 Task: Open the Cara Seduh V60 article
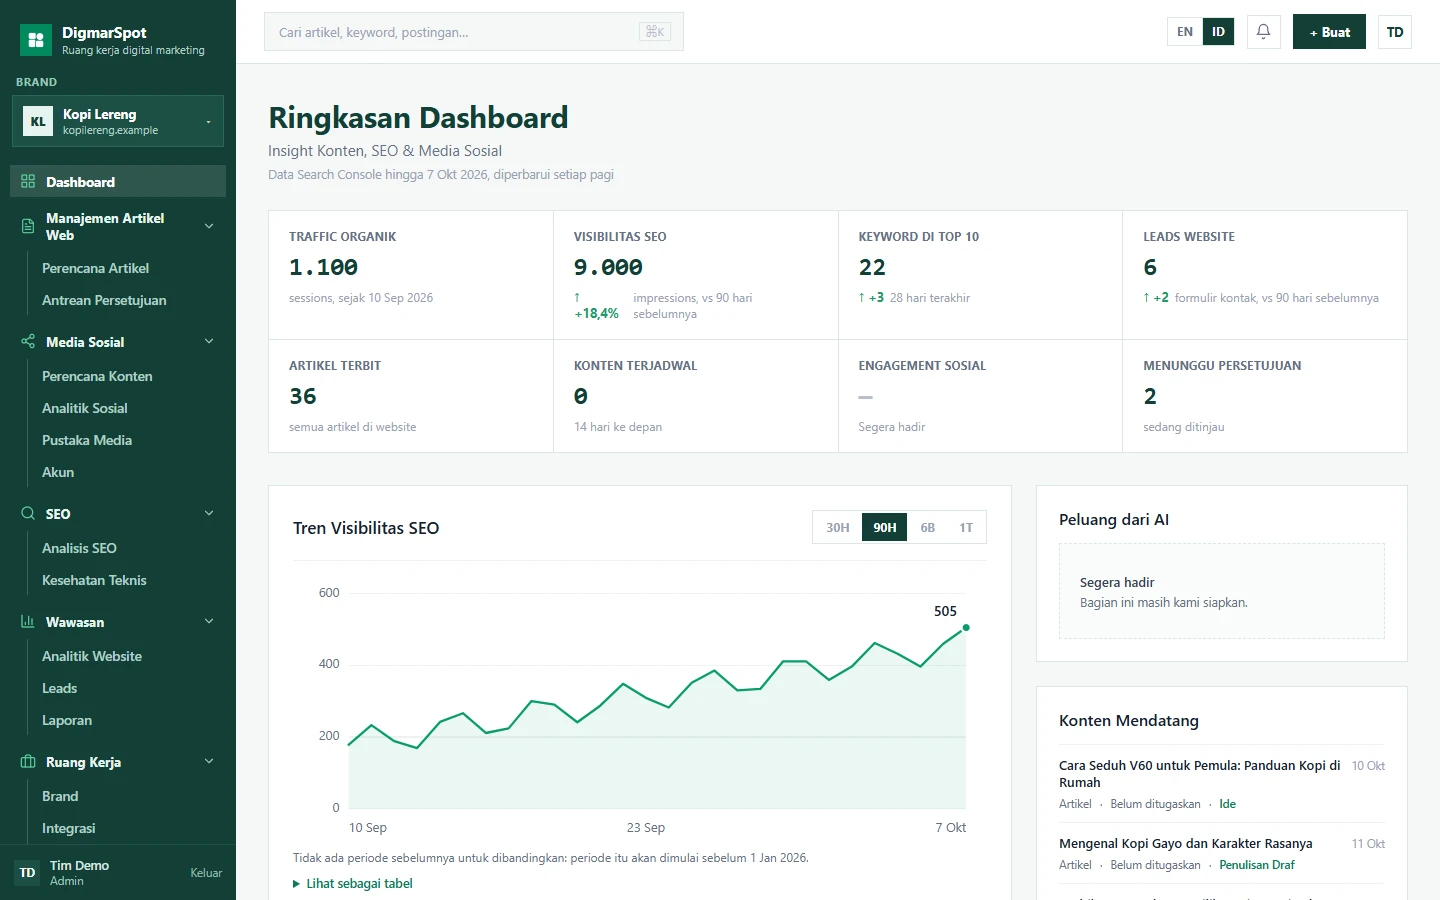tap(1200, 774)
